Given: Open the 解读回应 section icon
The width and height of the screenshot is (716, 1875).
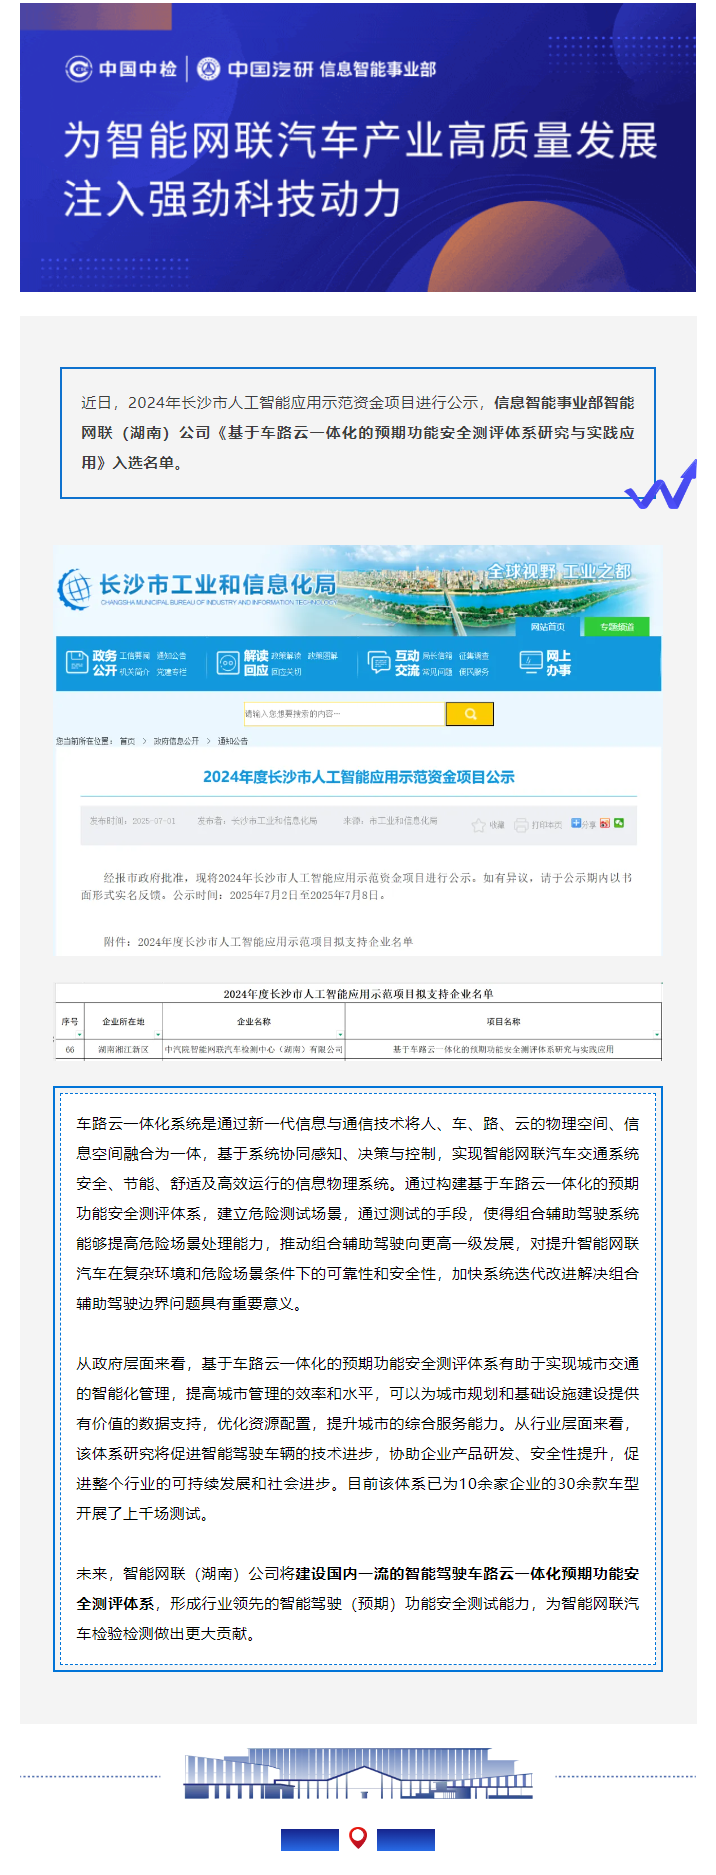Looking at the screenshot, I should click(228, 662).
